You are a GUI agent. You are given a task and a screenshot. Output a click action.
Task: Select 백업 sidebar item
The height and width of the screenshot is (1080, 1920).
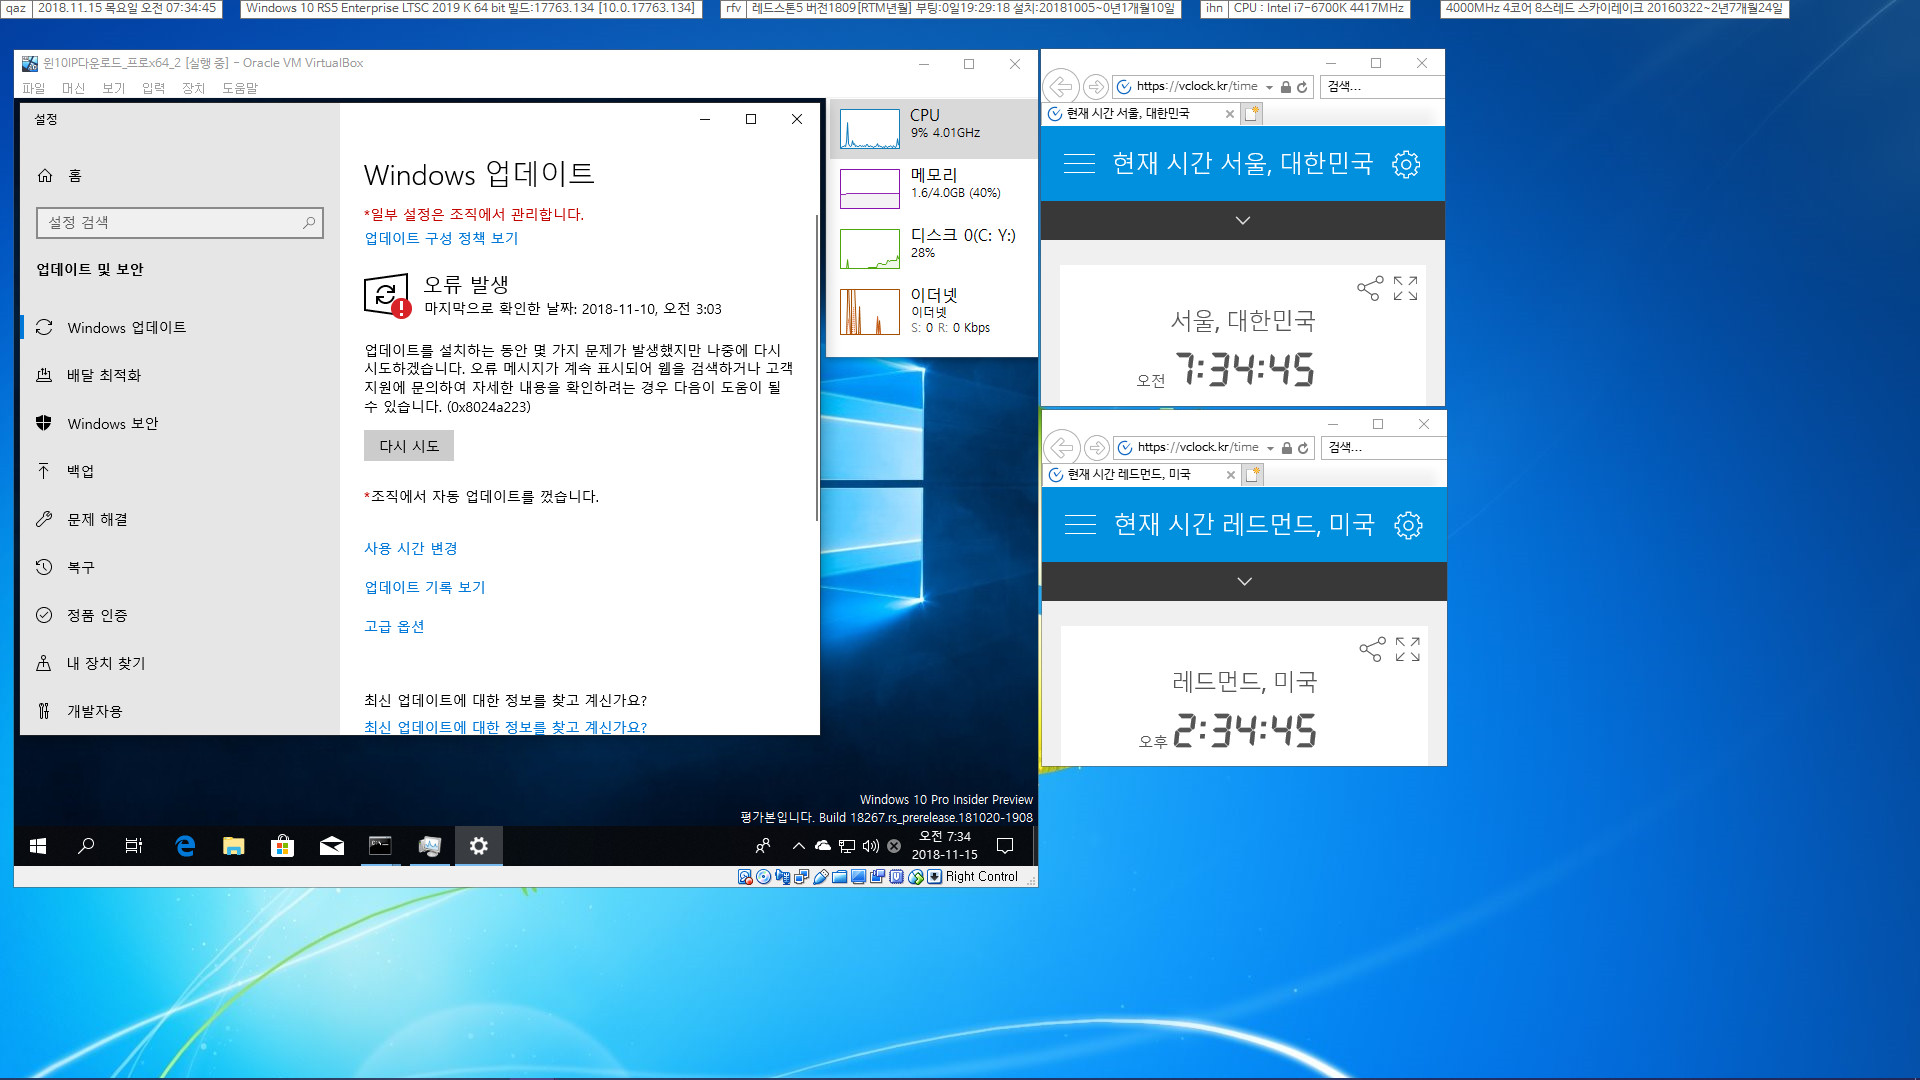(x=180, y=472)
